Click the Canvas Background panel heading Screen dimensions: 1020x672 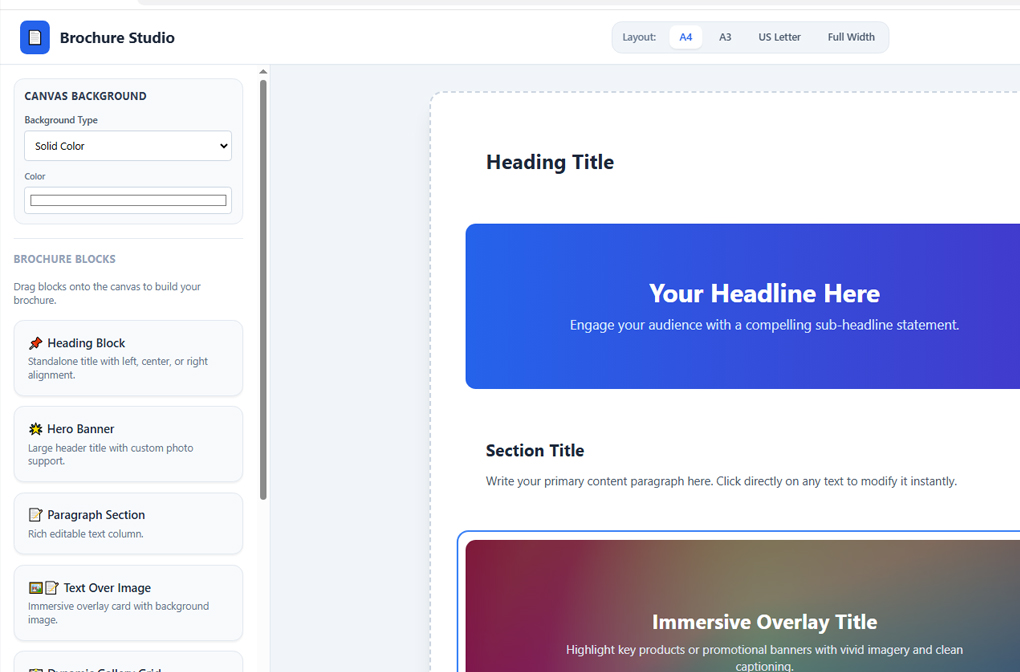point(85,96)
